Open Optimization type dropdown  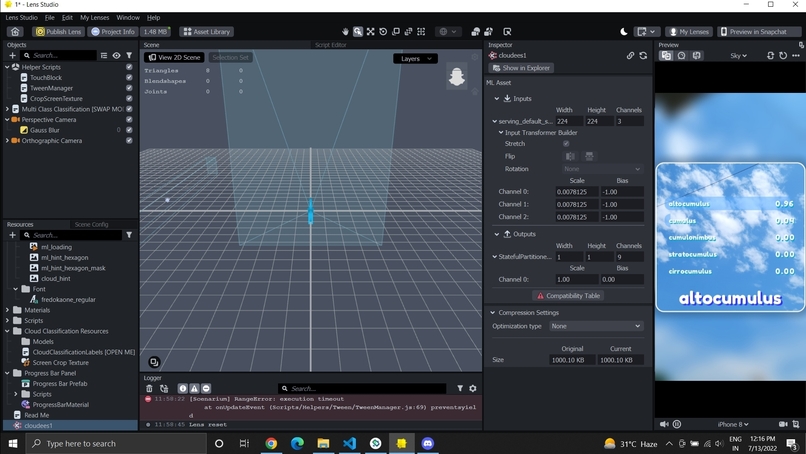point(595,326)
